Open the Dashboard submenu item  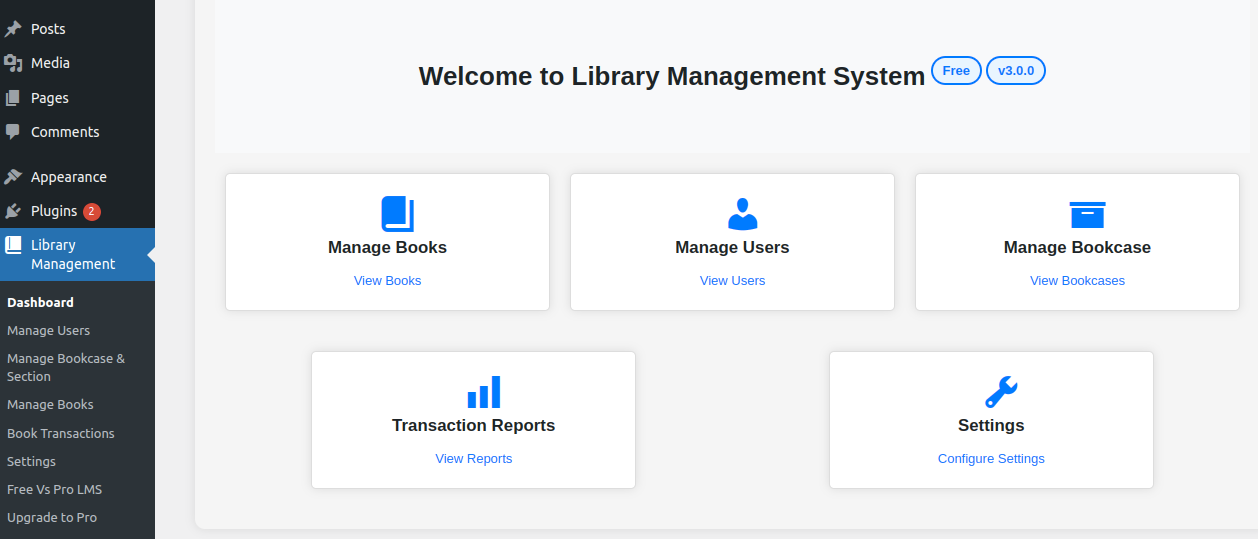[x=40, y=302]
